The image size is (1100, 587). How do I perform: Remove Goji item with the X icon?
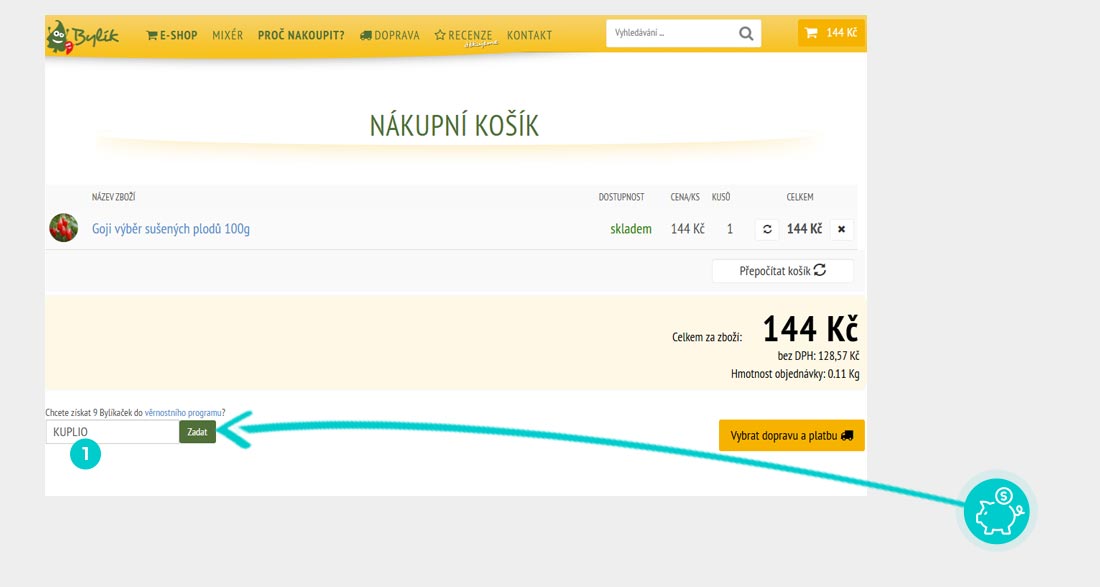(x=841, y=229)
